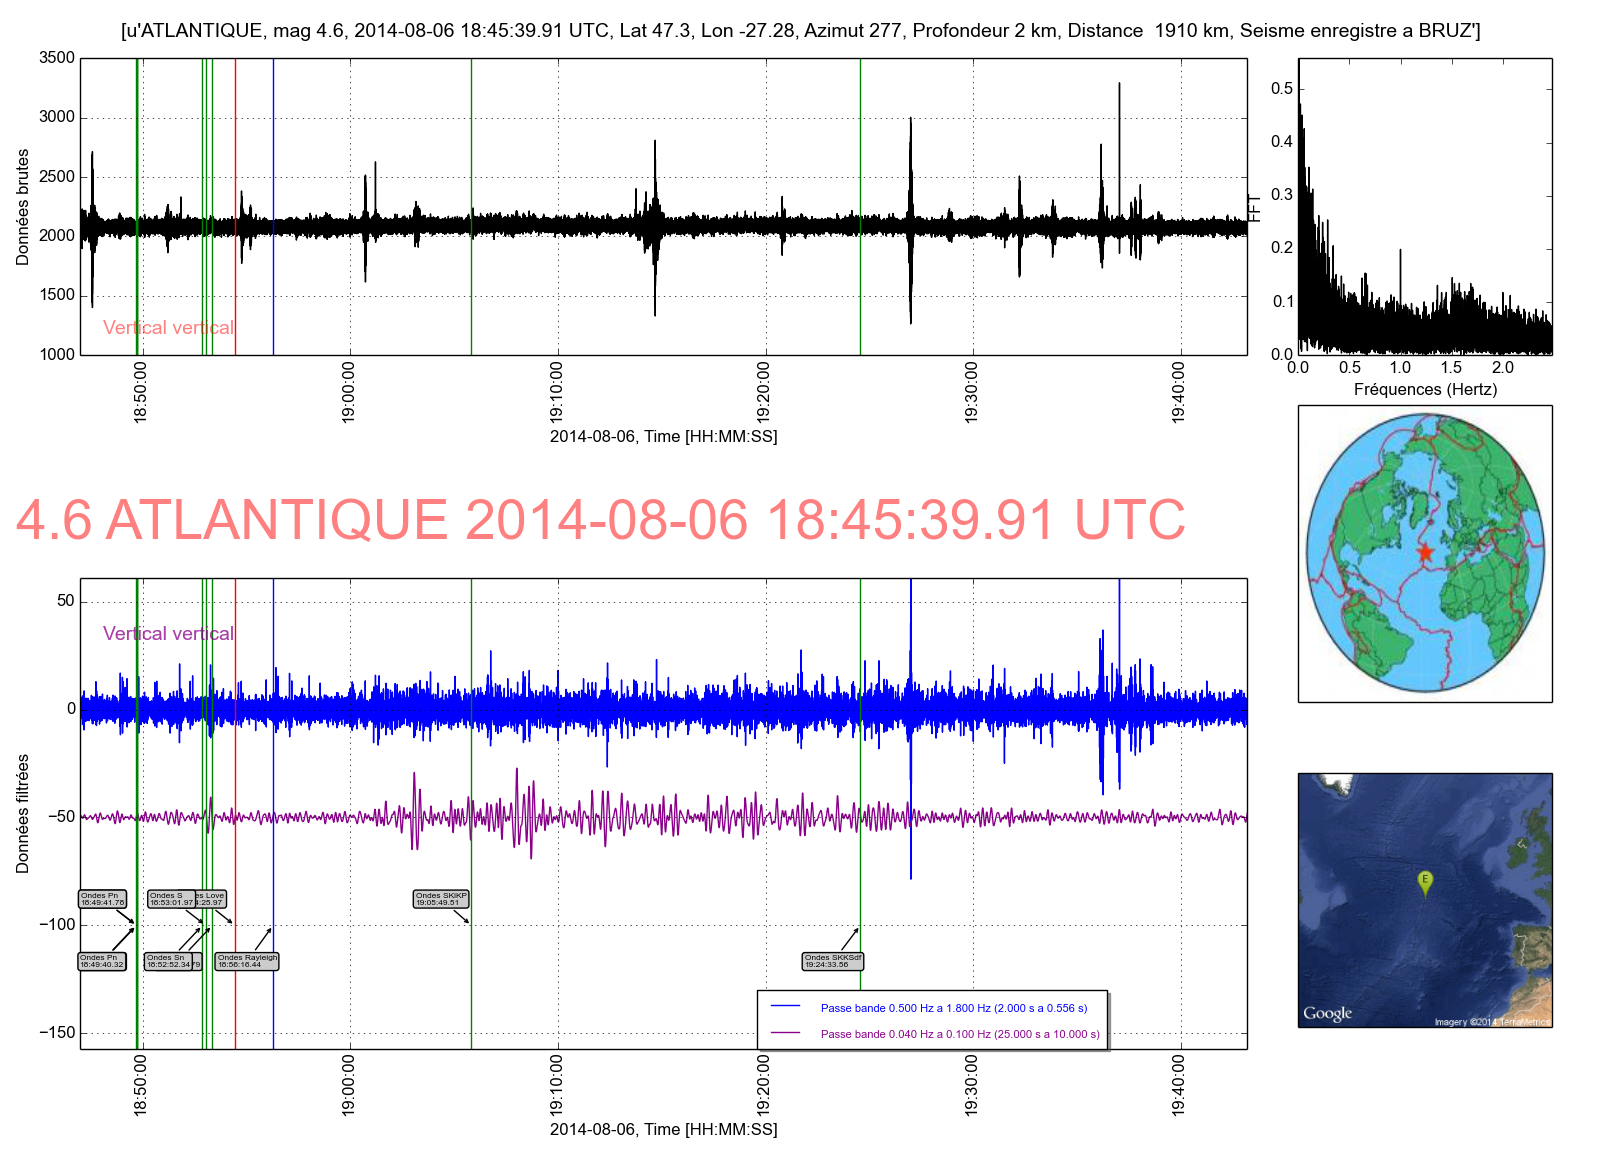Click the Fréquences (Hertz) axis label
Screen dimensions: 1600x1165
tap(1425, 389)
